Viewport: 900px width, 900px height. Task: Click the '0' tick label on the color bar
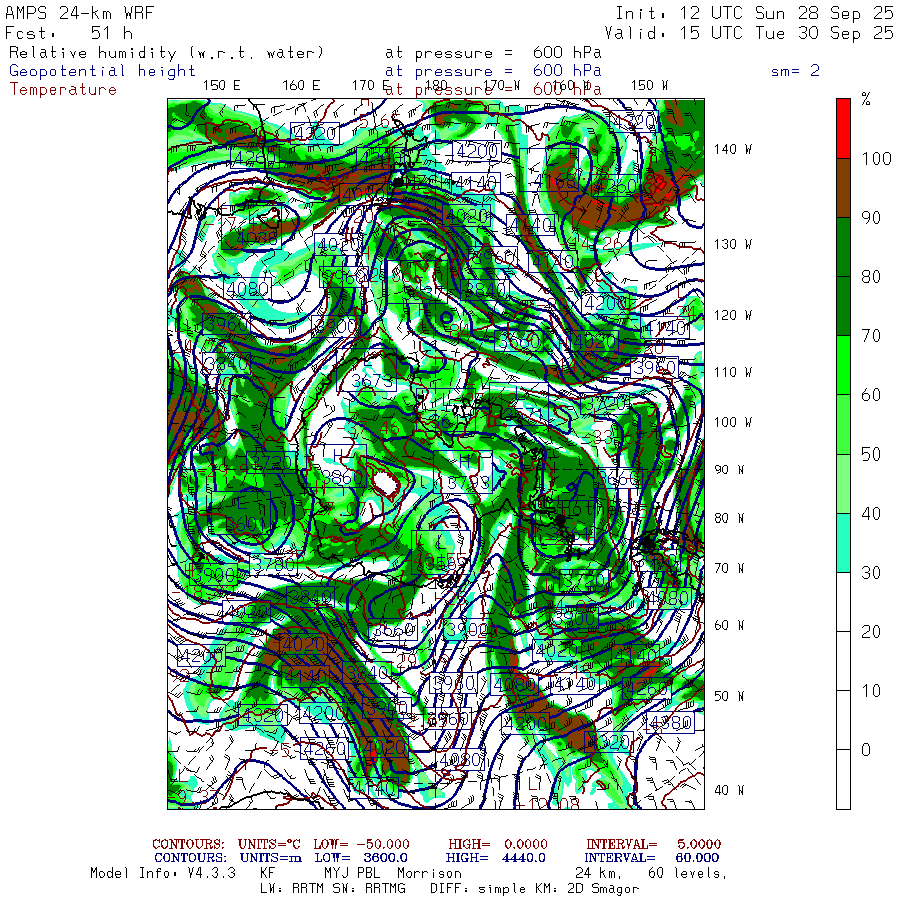click(866, 750)
